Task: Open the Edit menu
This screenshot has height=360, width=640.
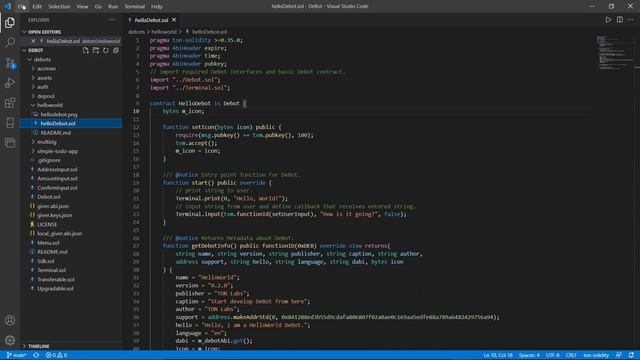Action: click(x=37, y=6)
